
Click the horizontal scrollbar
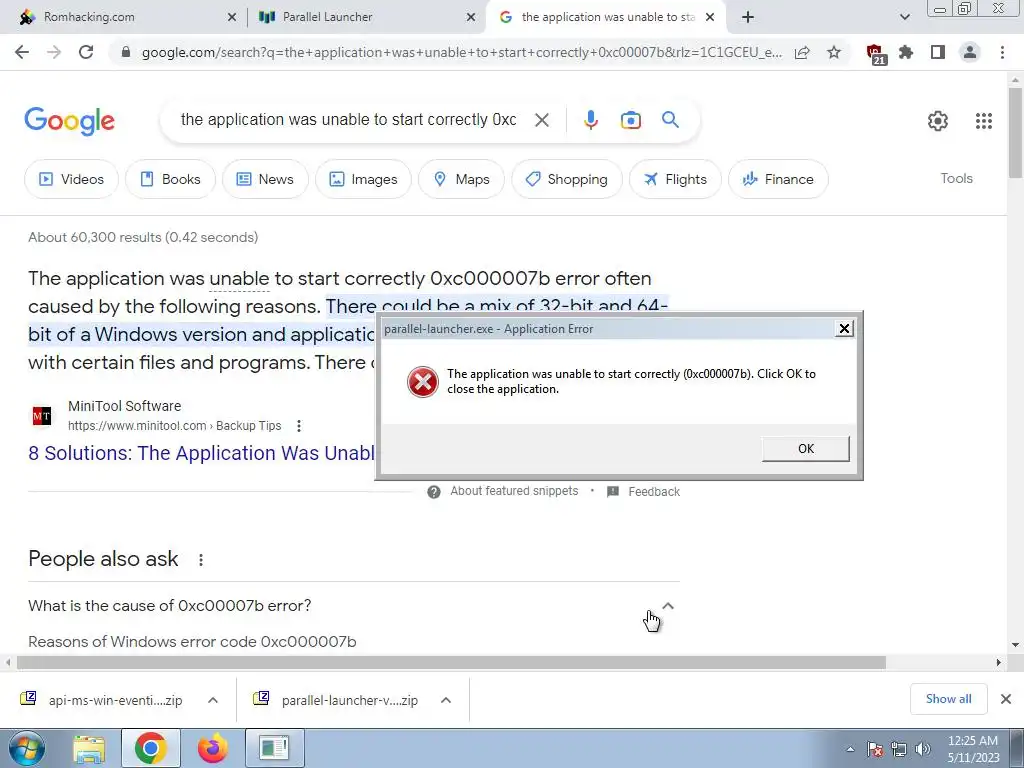point(451,662)
